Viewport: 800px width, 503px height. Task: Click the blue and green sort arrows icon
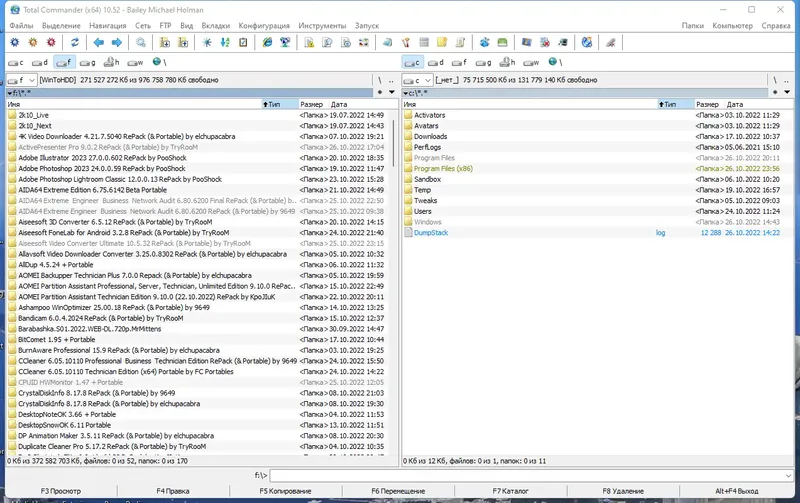(225, 42)
